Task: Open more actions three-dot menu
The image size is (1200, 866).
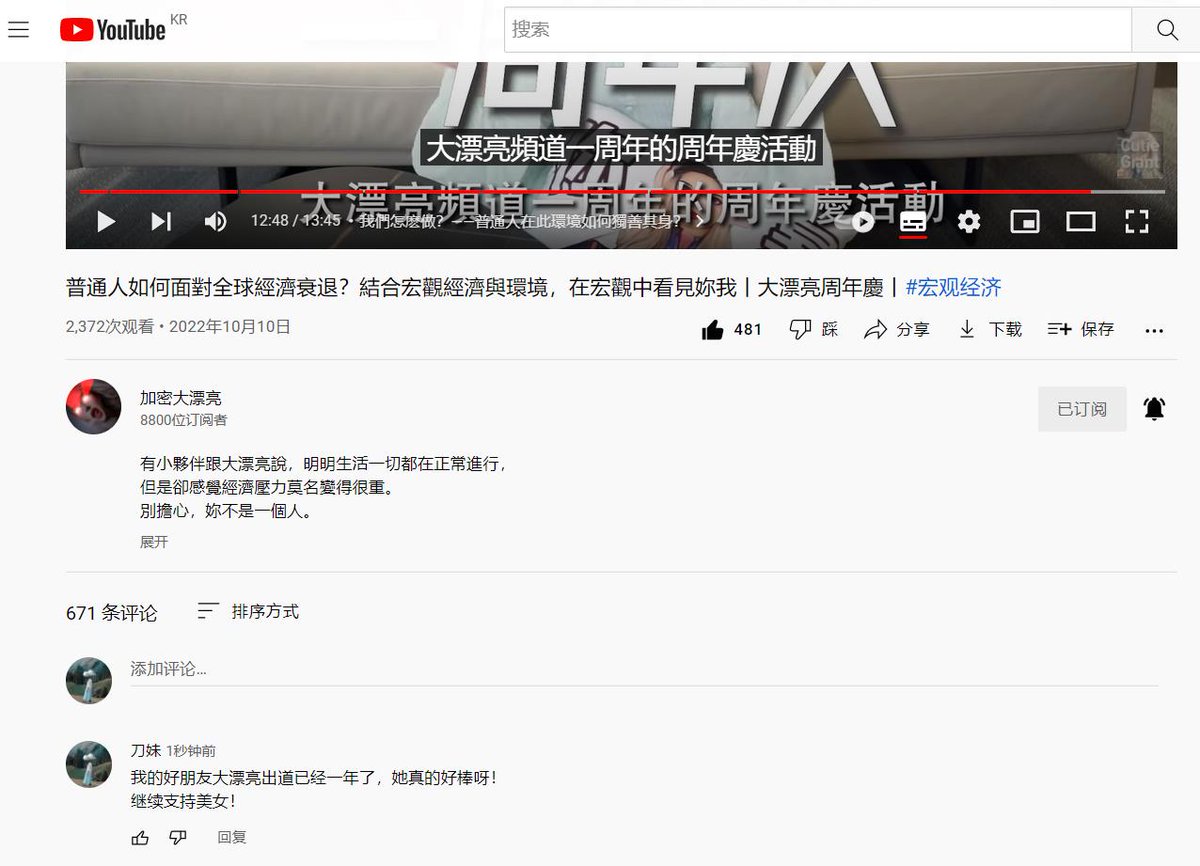Action: coord(1154,330)
